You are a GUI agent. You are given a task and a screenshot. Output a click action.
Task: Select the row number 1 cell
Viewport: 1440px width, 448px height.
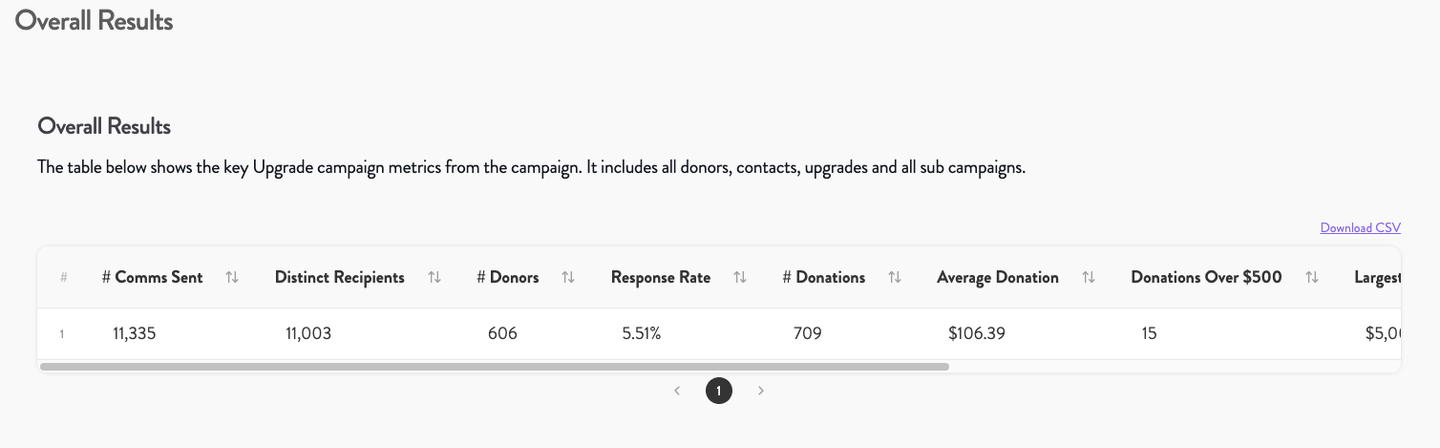[x=62, y=334]
